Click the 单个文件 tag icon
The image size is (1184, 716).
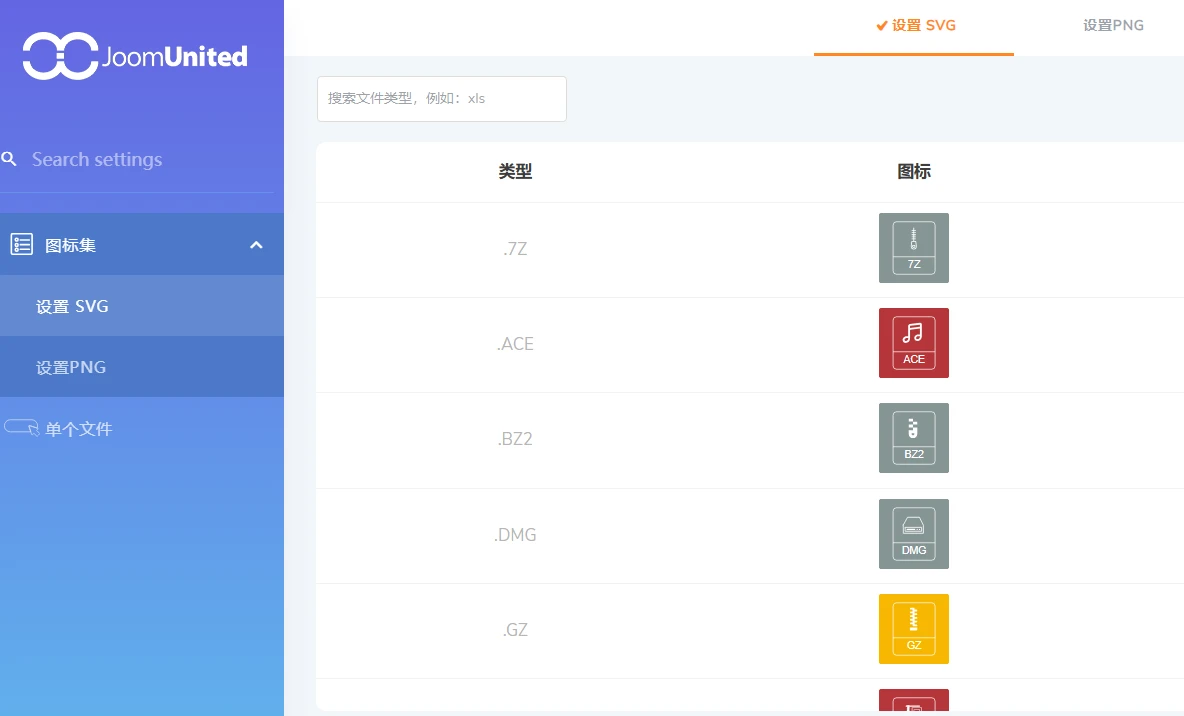[21, 428]
